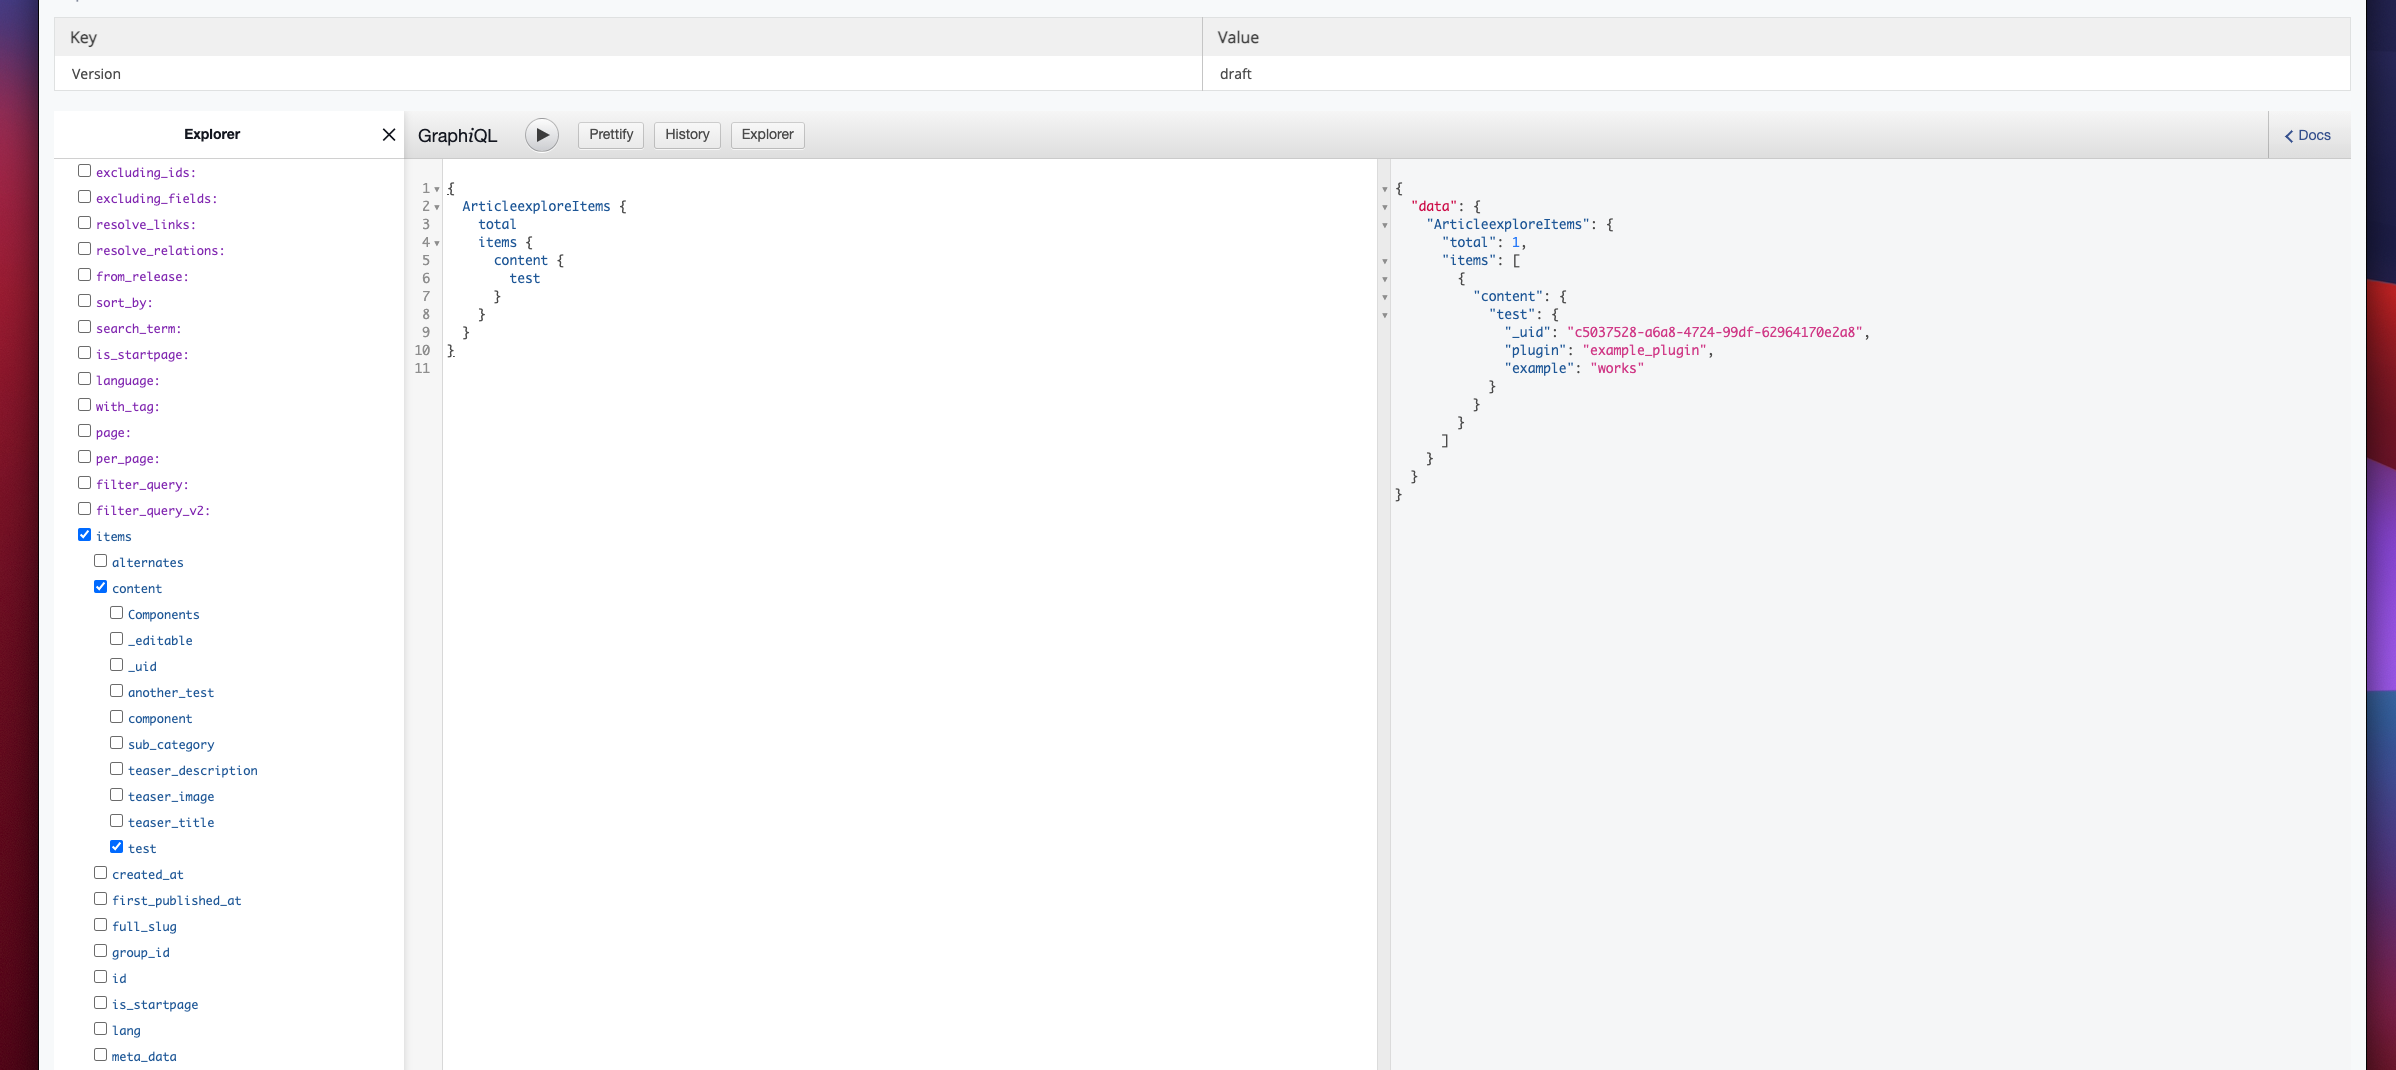
Task: Close the Explorer panel with the X icon
Action: [389, 134]
